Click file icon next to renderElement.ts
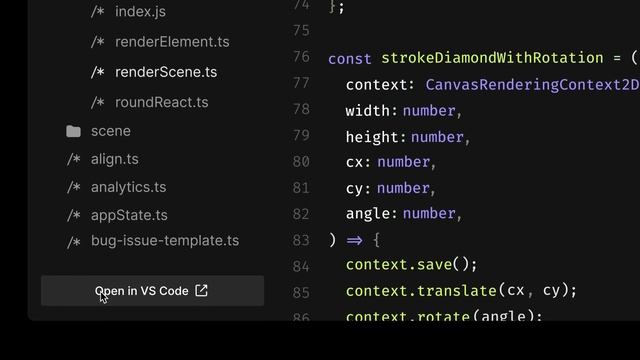The image size is (640, 360). coord(98,42)
